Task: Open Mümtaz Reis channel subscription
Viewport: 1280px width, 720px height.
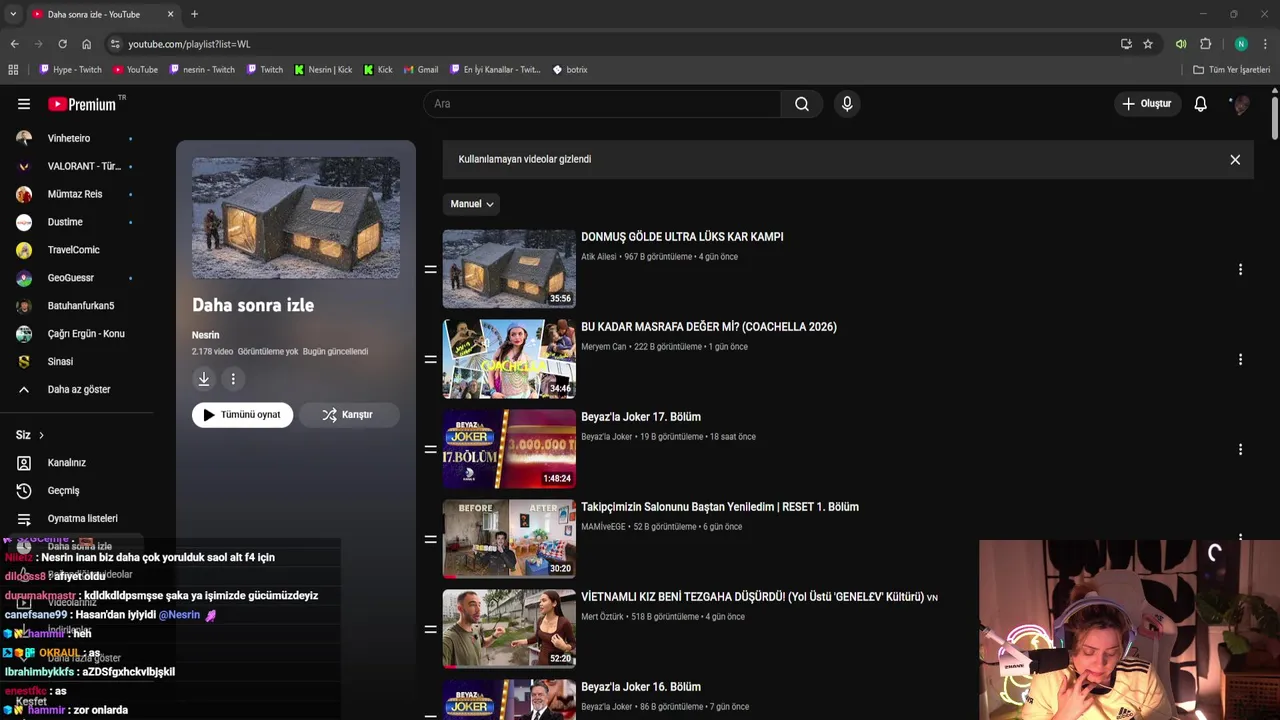Action: tap(77, 194)
